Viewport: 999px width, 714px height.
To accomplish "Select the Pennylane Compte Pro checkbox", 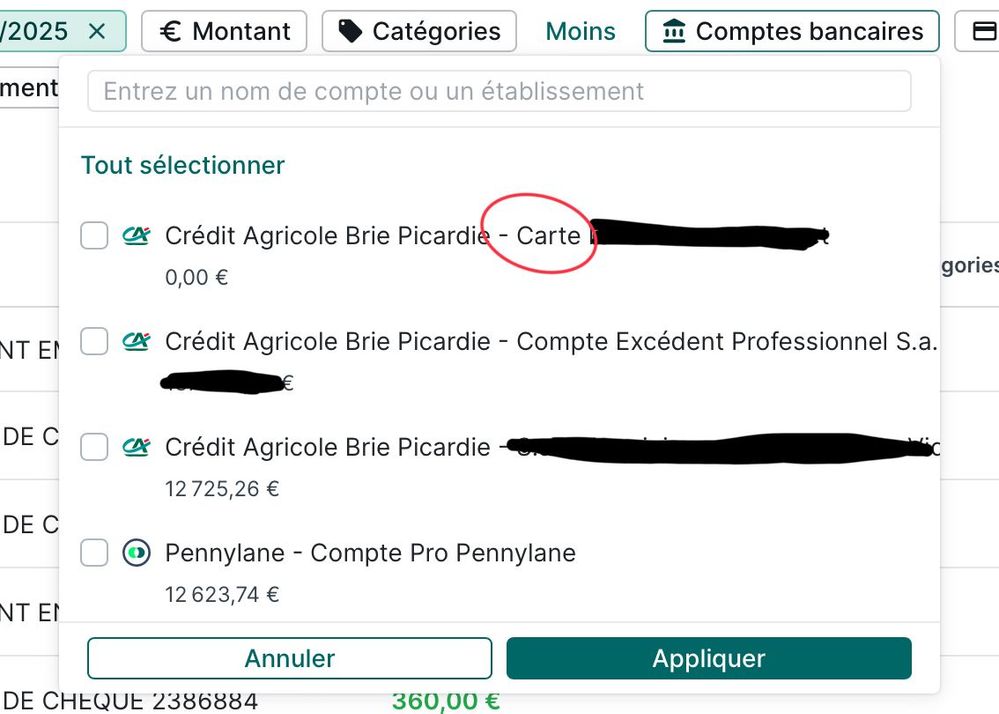I will click(x=94, y=553).
